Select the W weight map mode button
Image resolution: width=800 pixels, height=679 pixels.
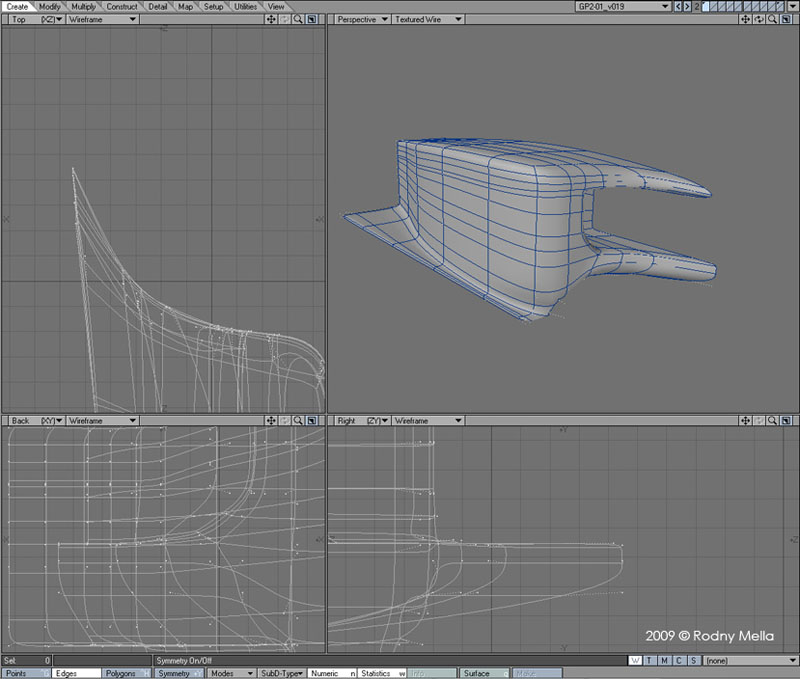[636, 661]
